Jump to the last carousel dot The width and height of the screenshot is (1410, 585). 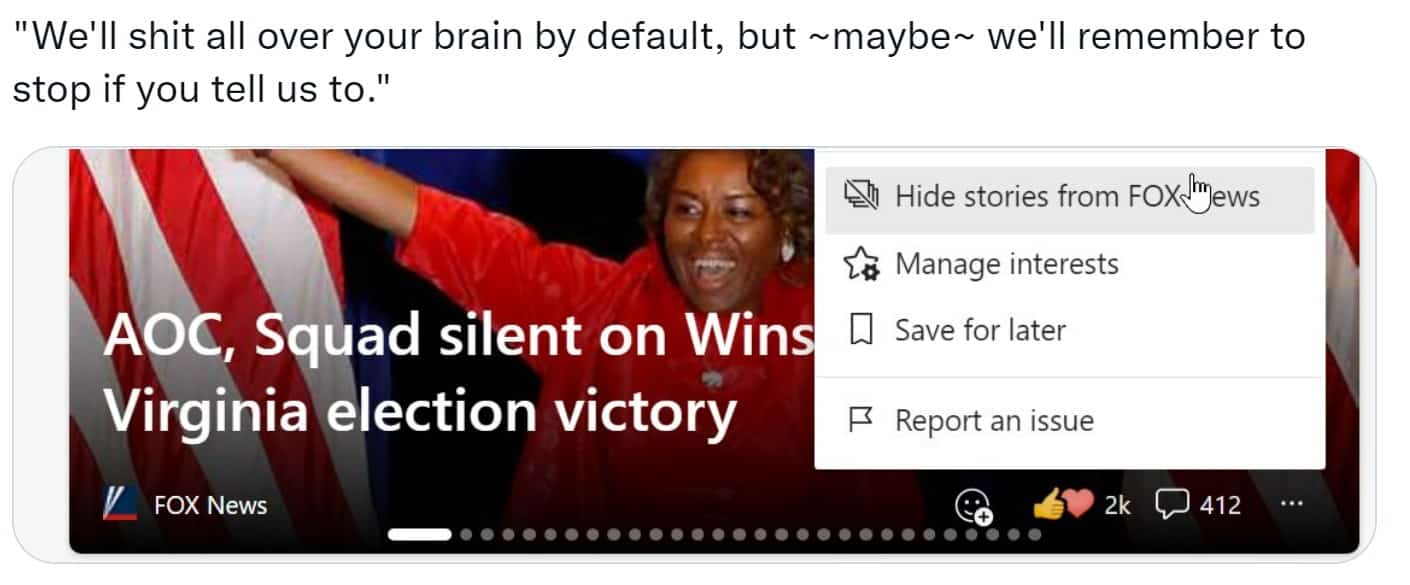coord(1034,535)
